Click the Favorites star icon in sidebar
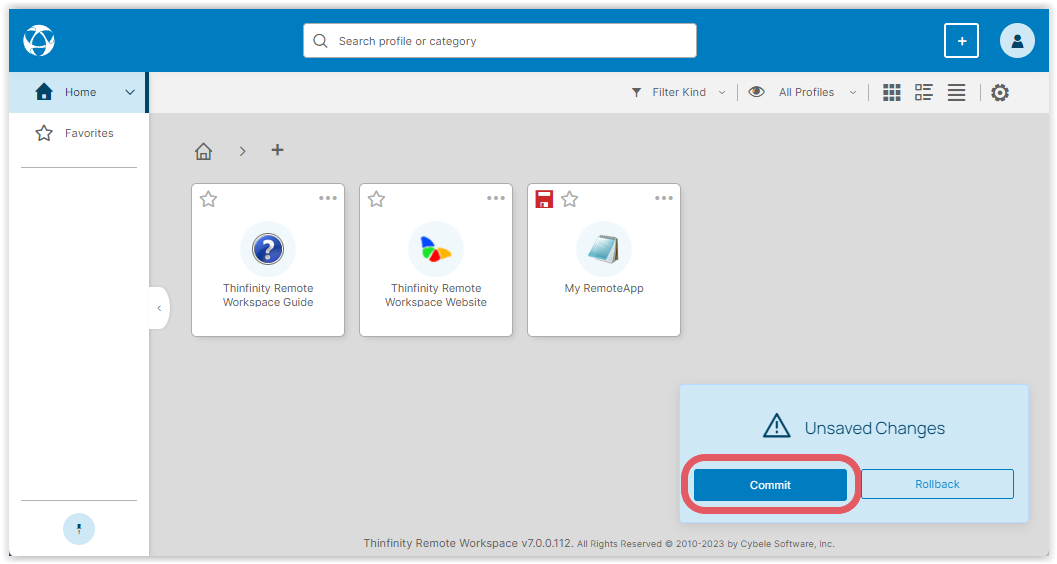Viewport: 1057px width, 564px height. pos(44,133)
